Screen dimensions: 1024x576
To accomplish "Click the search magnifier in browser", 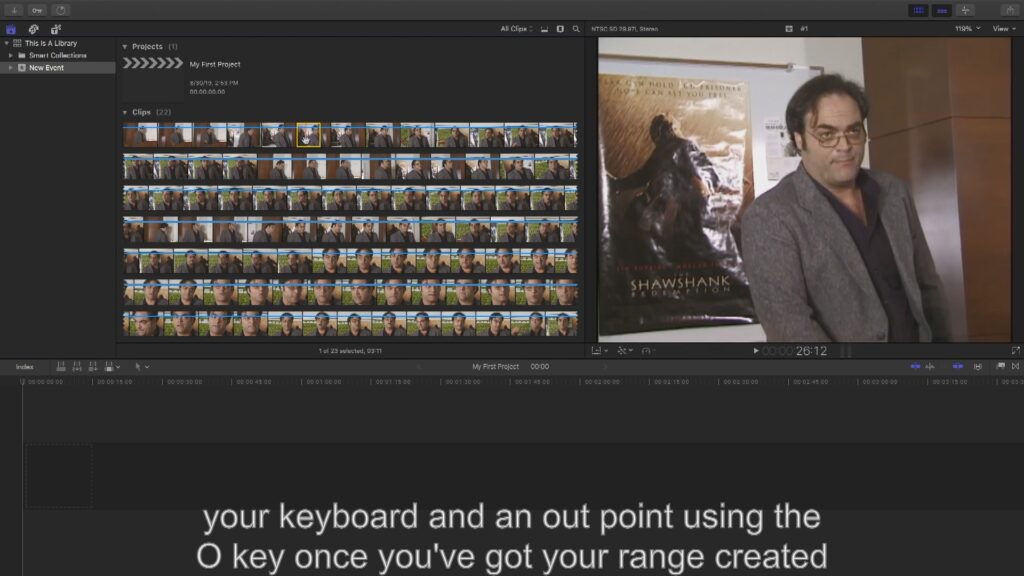I will click(x=576, y=29).
